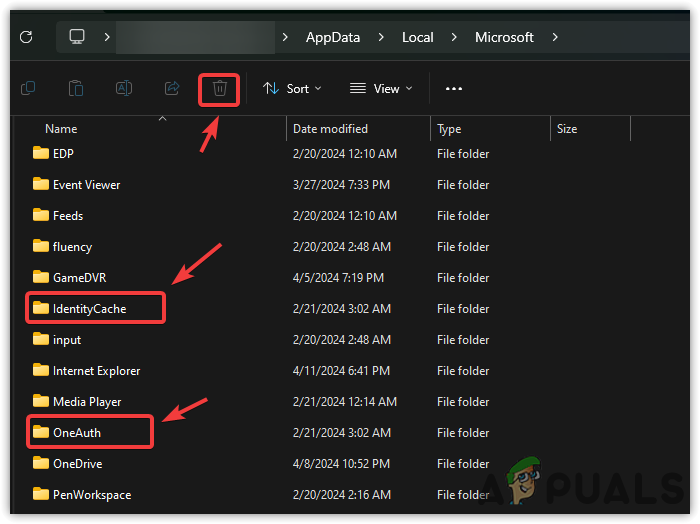Select the IdentityCache folder icon

tap(41, 308)
